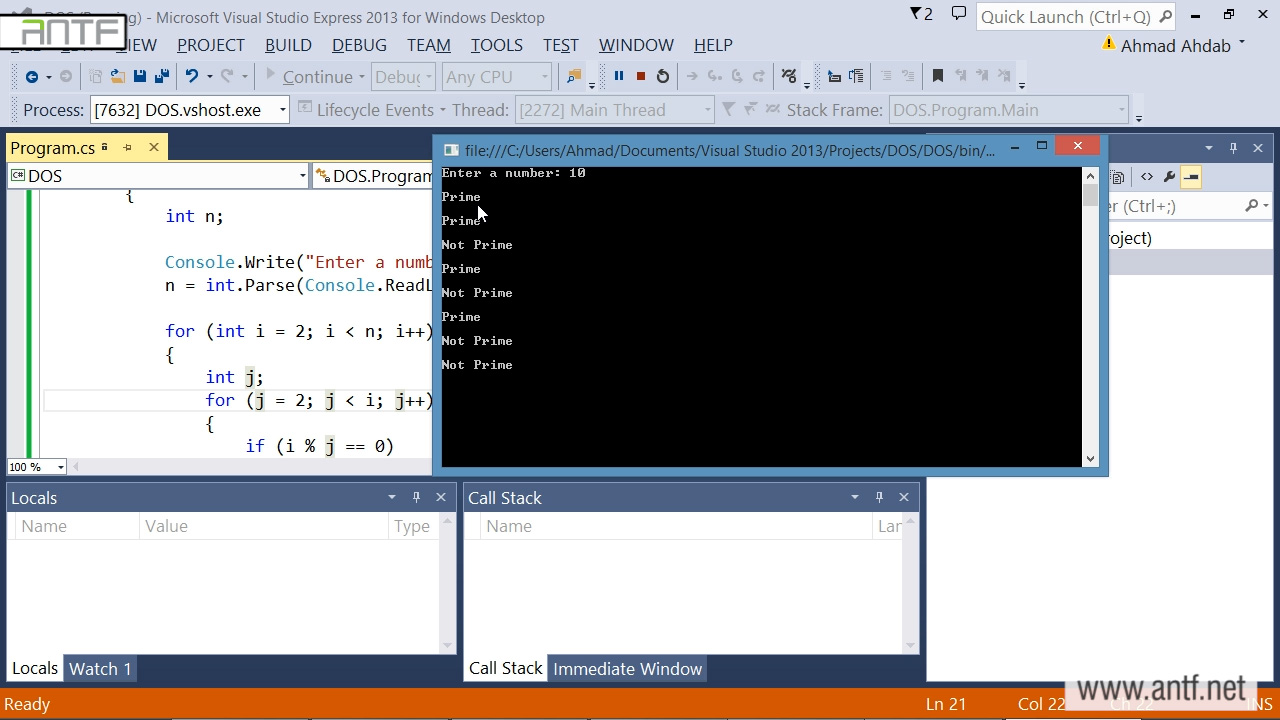Click the Continue button
Screen dimensions: 1280x720
(x=308, y=77)
